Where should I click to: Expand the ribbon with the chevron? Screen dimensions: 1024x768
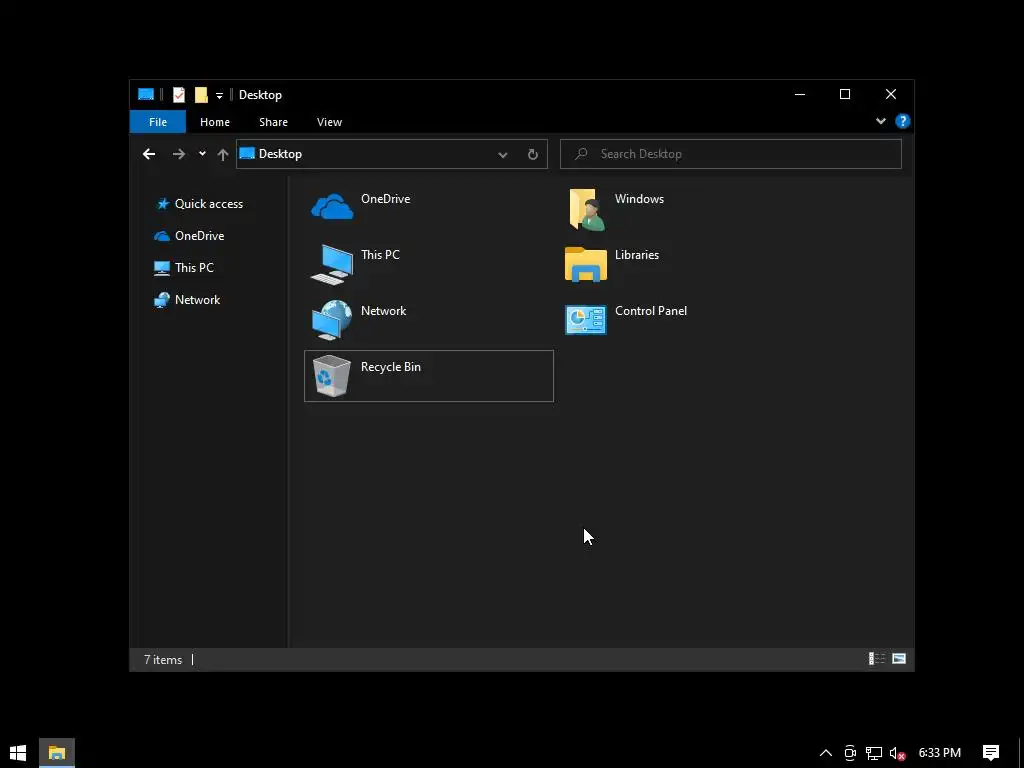tap(881, 121)
